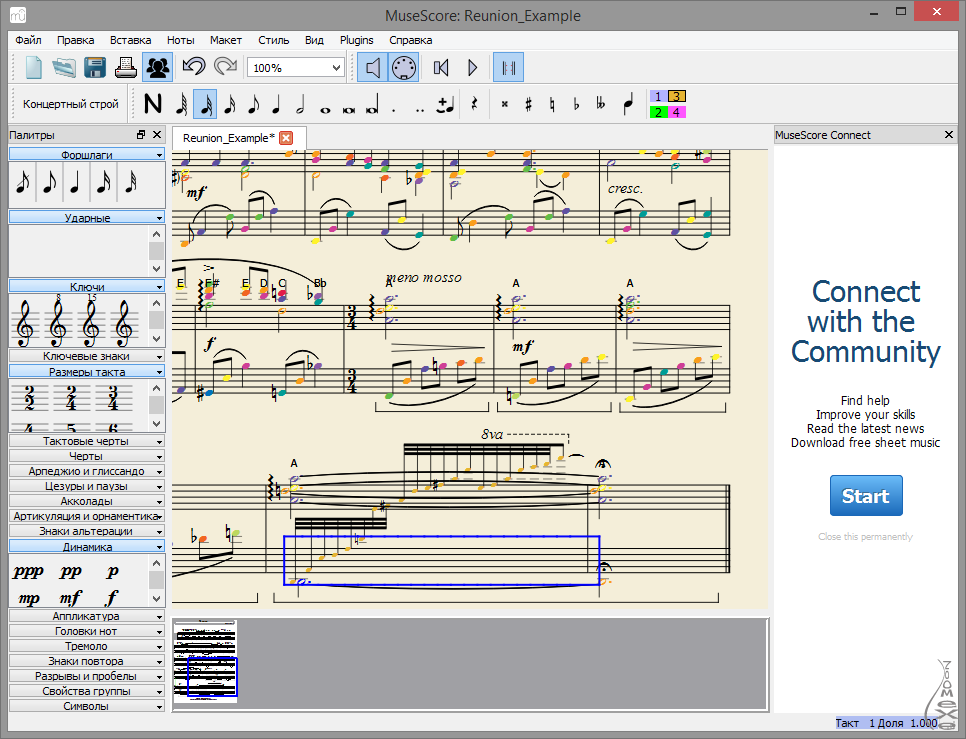Start playback with play button
The height and width of the screenshot is (739, 966).
473,67
